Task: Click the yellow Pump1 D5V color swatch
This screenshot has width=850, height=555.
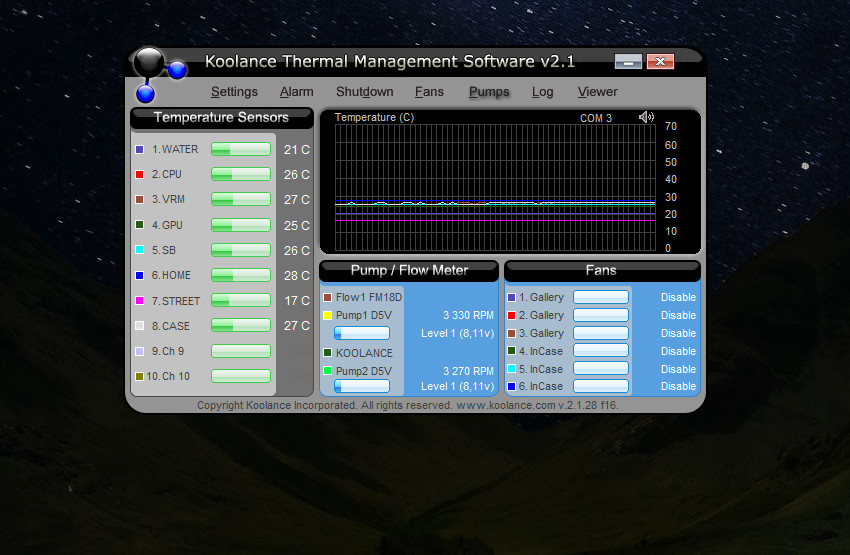Action: (327, 315)
